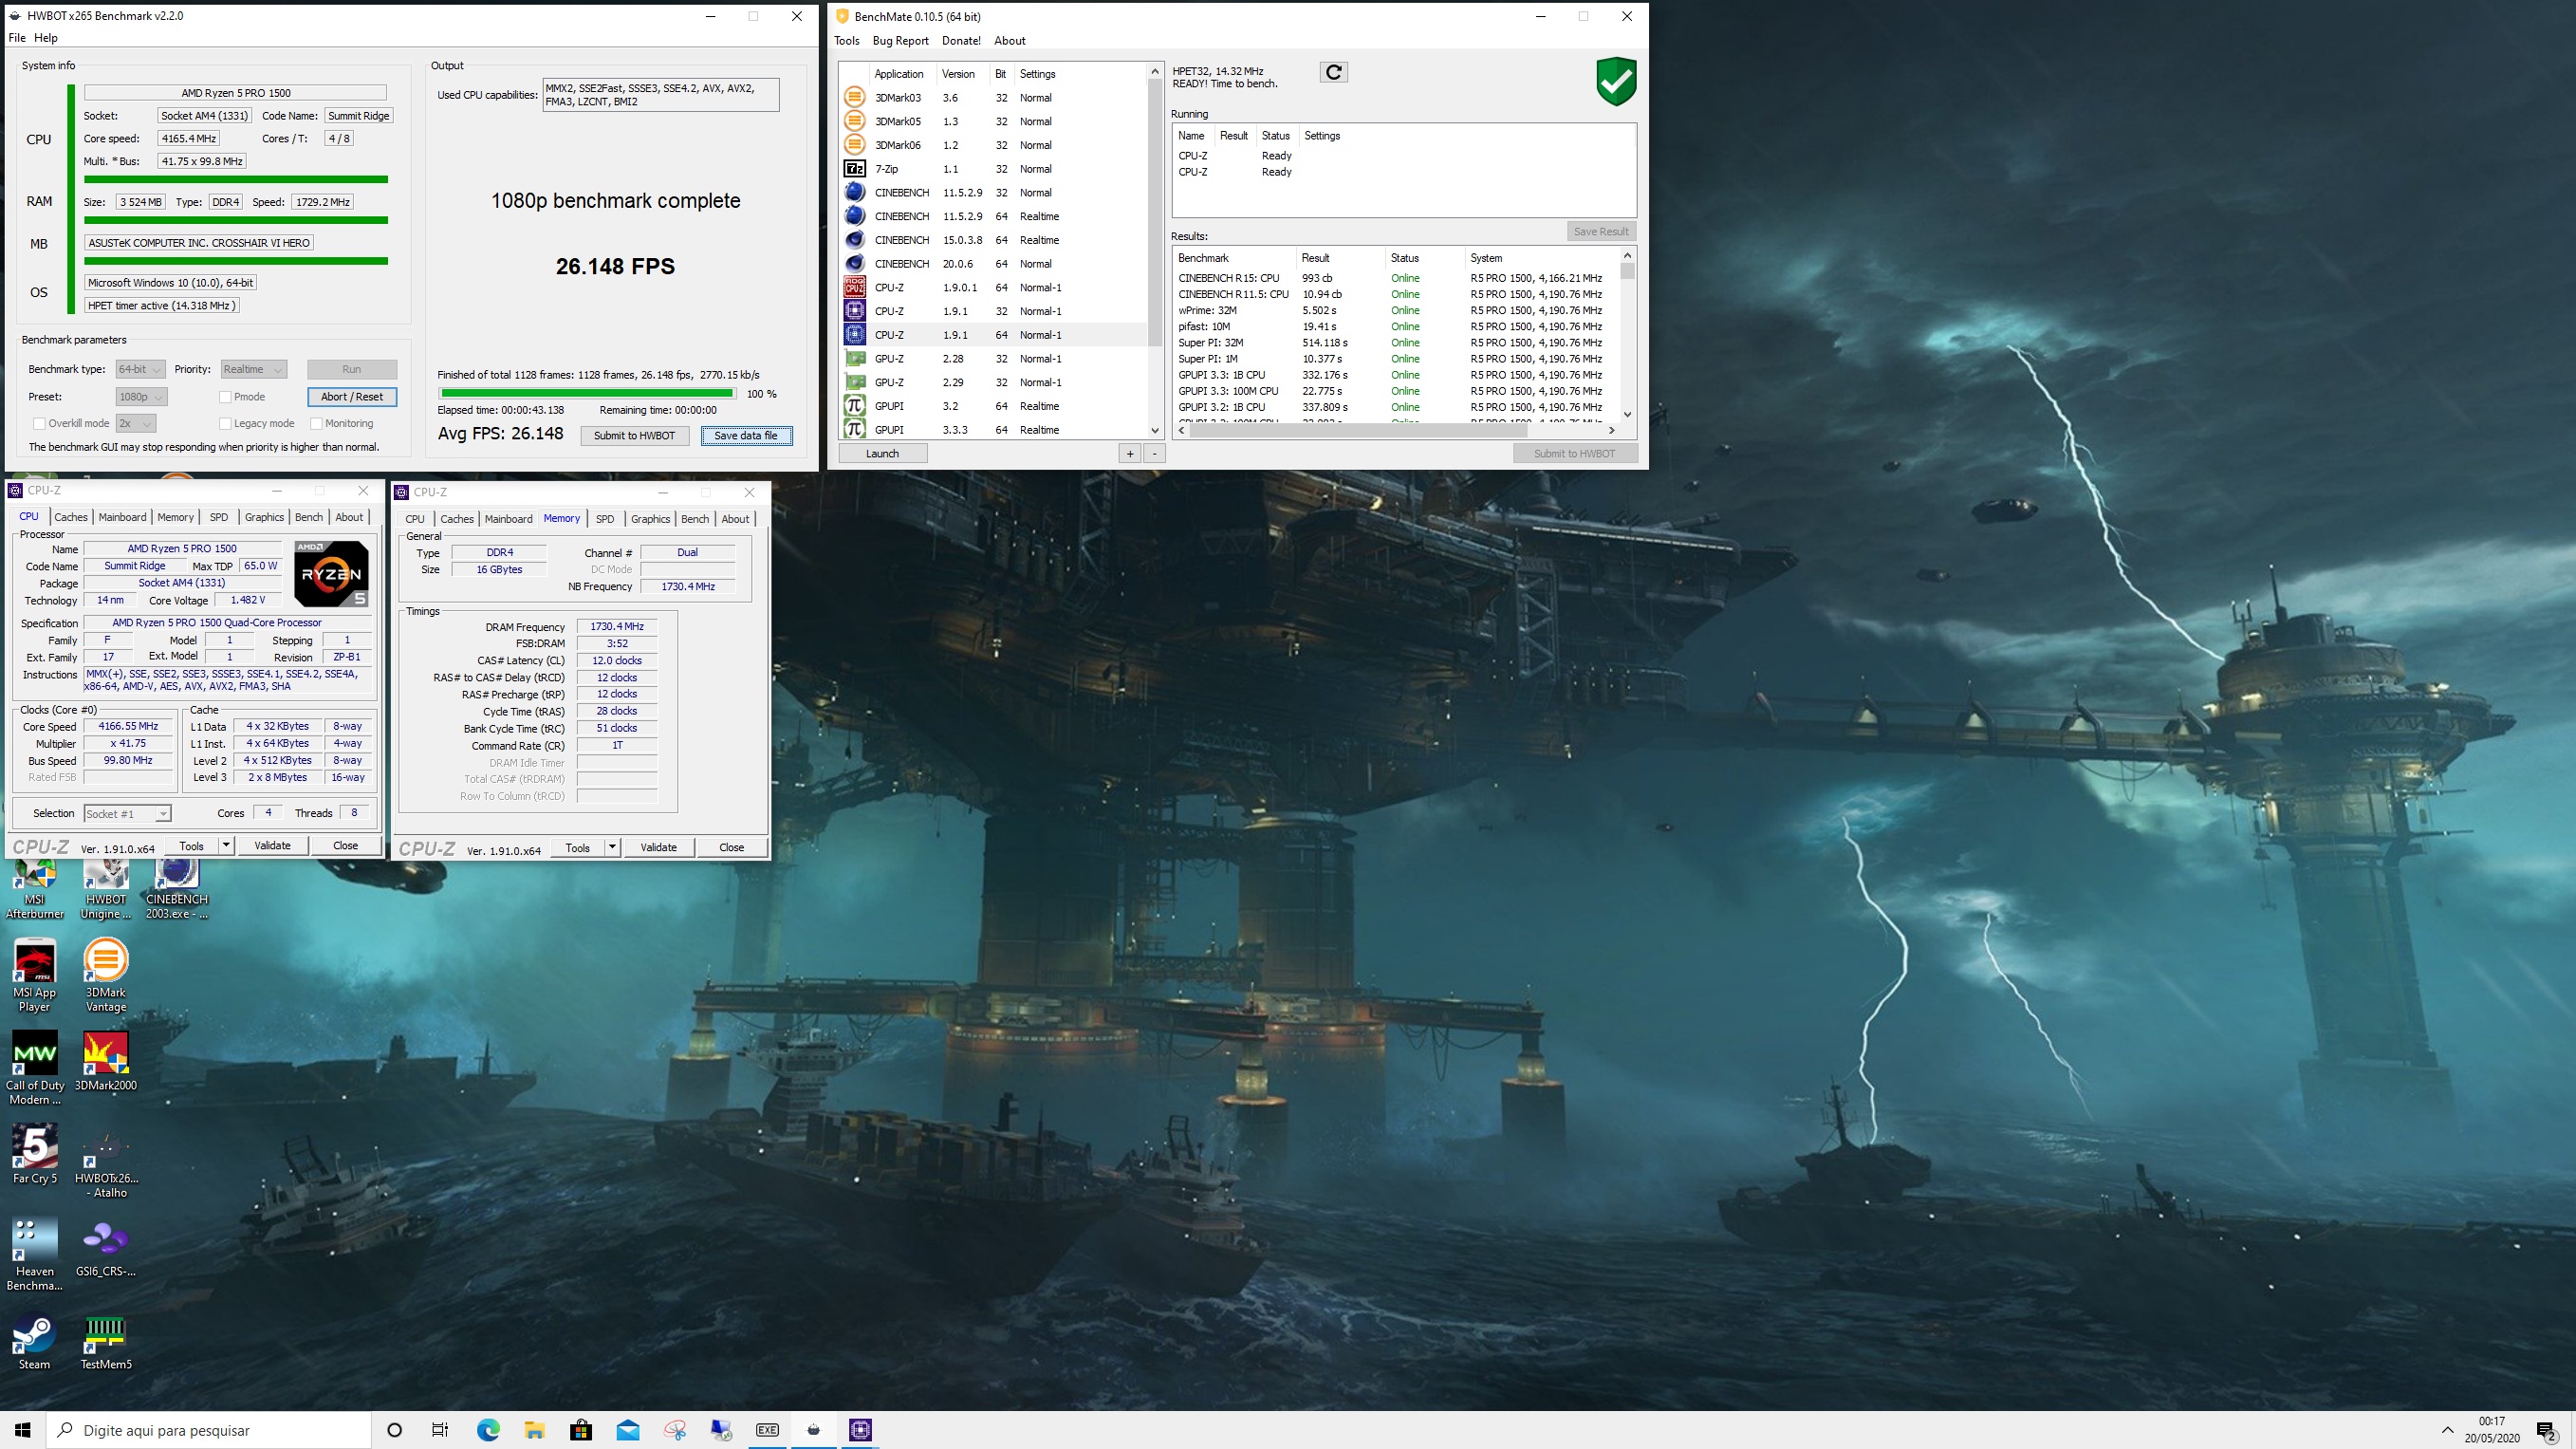The height and width of the screenshot is (1449, 2576).
Task: Open GSI6_CRS desktop icon
Action: pos(105,1247)
